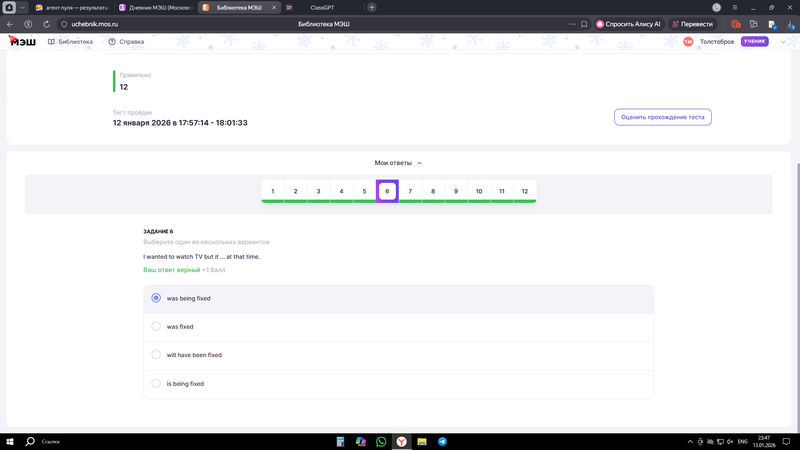The height and width of the screenshot is (450, 800).
Task: Click the "Перевести" translate button
Action: tap(692, 24)
